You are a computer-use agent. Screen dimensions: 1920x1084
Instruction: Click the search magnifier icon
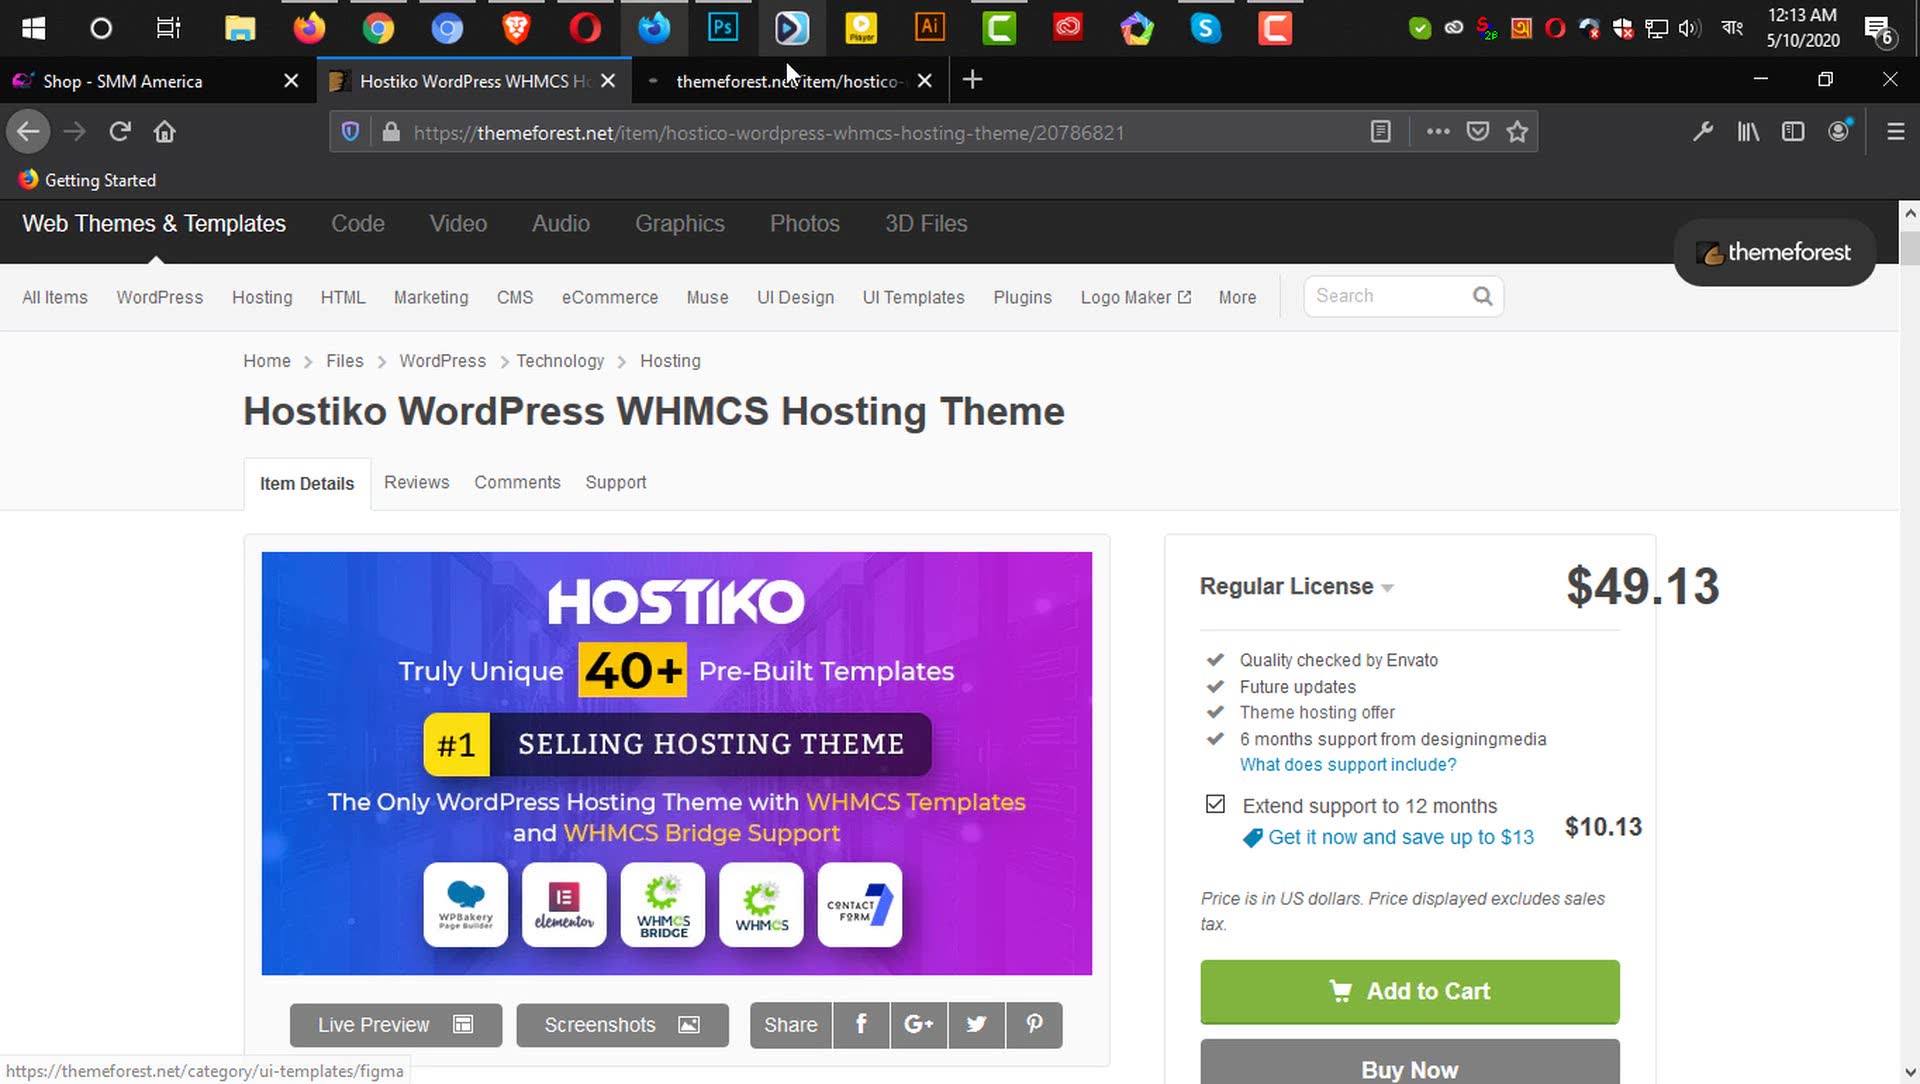point(1482,296)
